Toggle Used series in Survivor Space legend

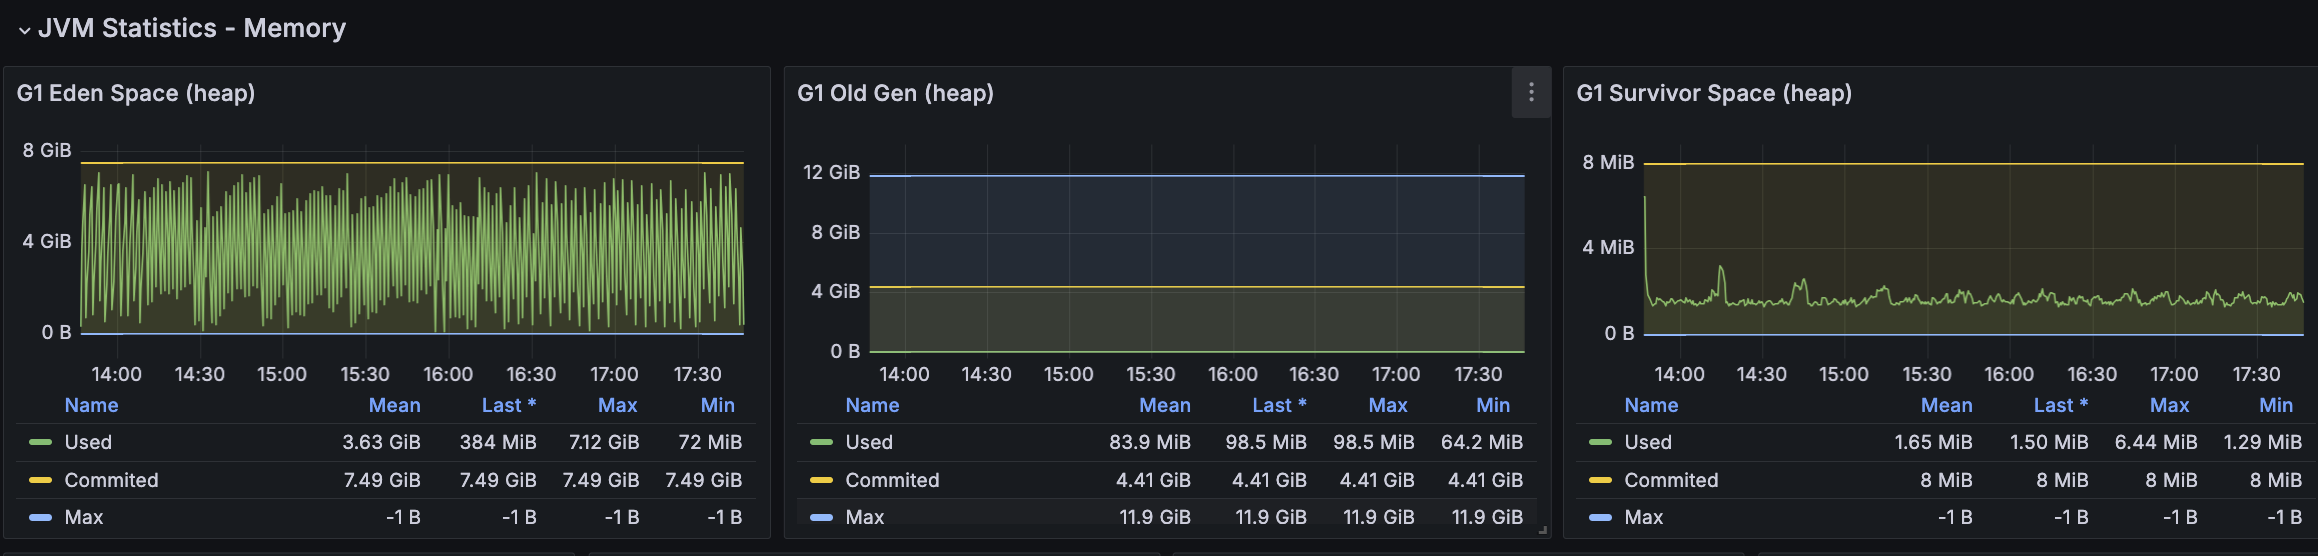pos(1647,442)
